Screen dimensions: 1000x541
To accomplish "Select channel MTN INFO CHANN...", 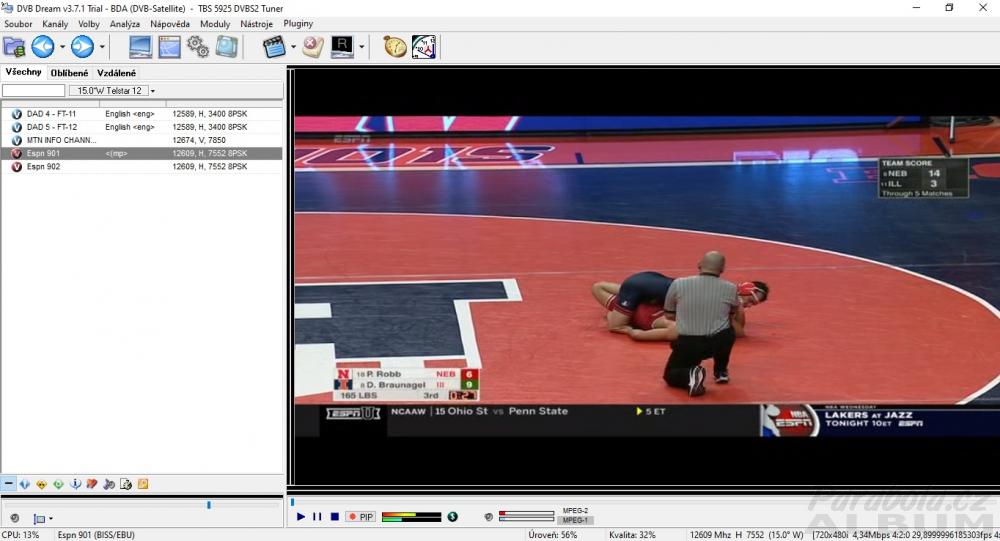I will tap(142, 140).
